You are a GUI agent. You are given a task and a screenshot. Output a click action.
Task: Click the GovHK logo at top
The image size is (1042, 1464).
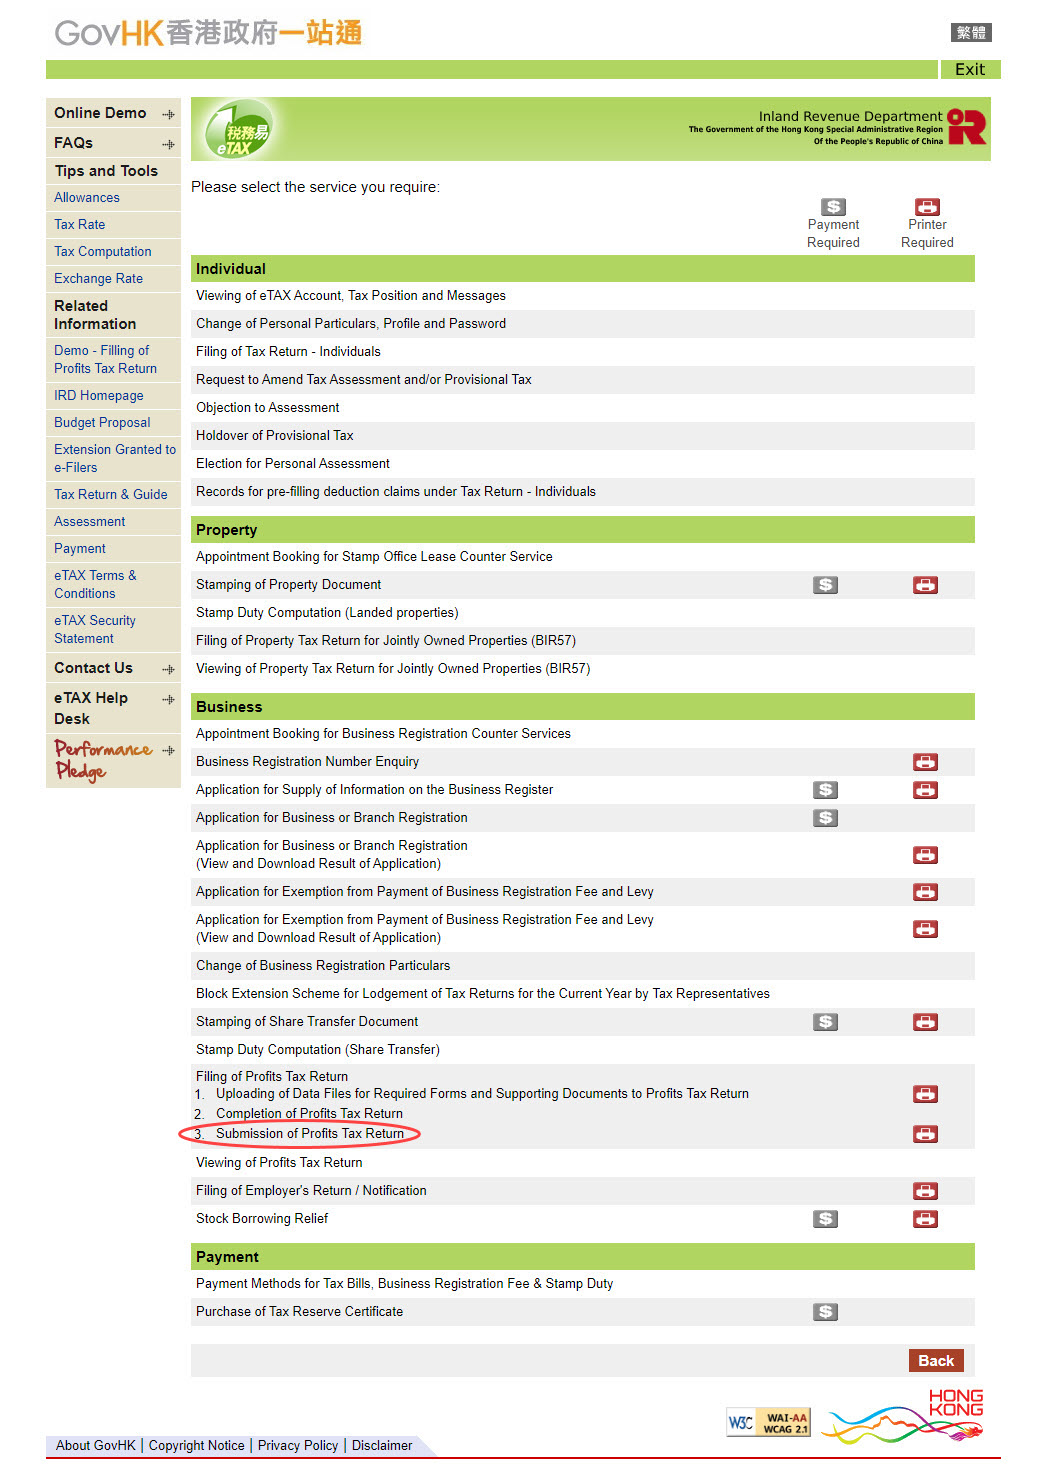(208, 33)
